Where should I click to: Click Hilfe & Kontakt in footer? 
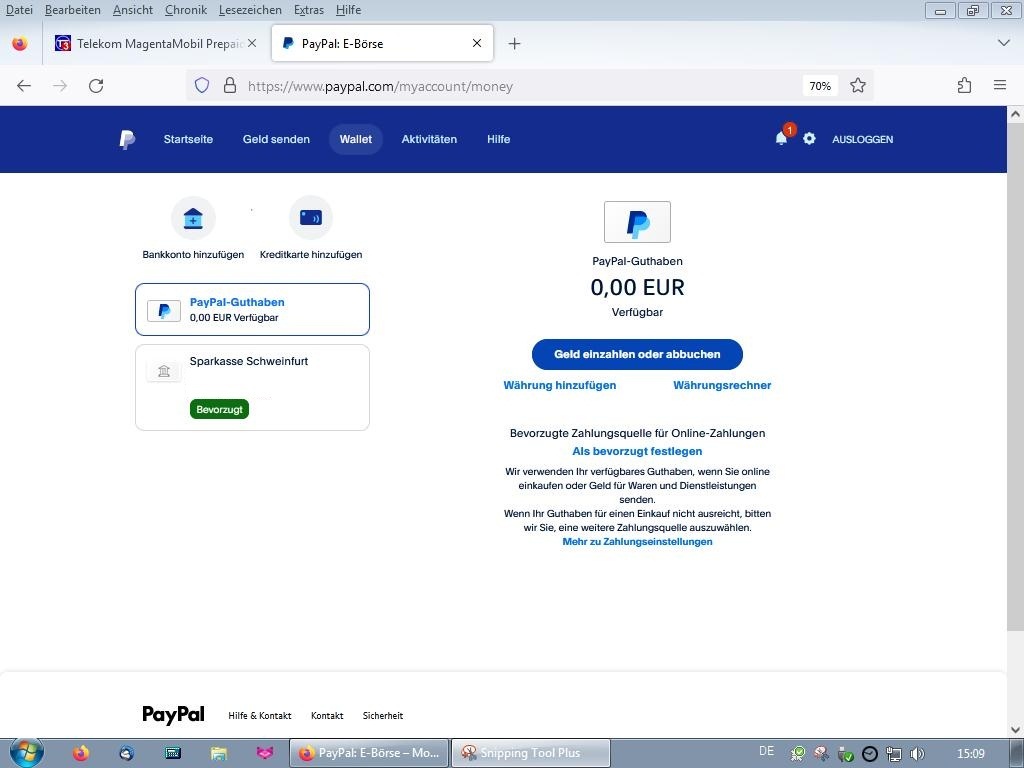260,716
